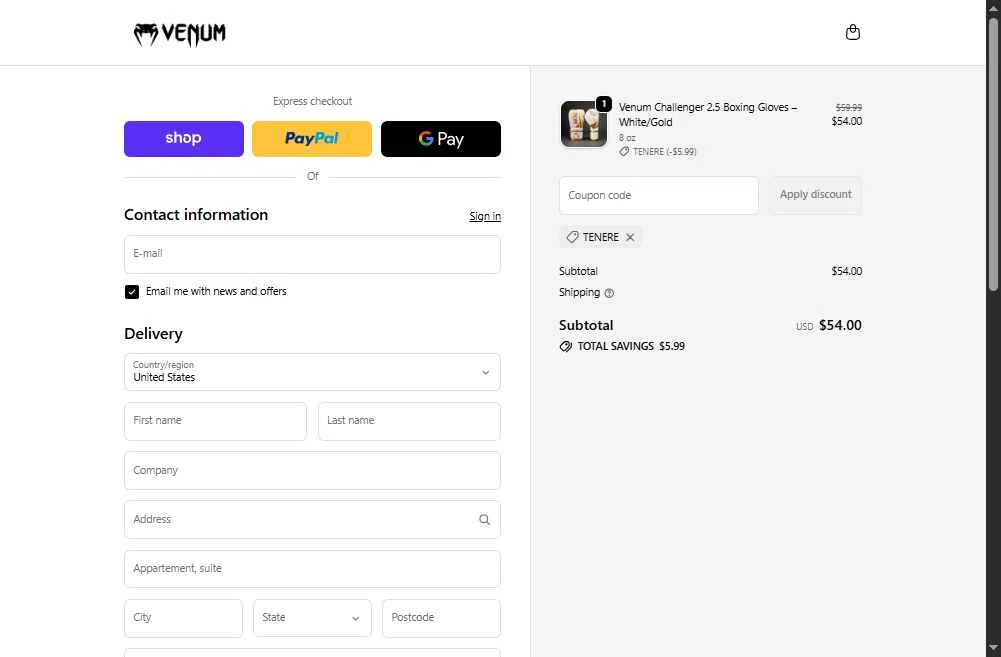This screenshot has width=1001, height=657.
Task: Click the 8 oz size text
Action: 627,138
